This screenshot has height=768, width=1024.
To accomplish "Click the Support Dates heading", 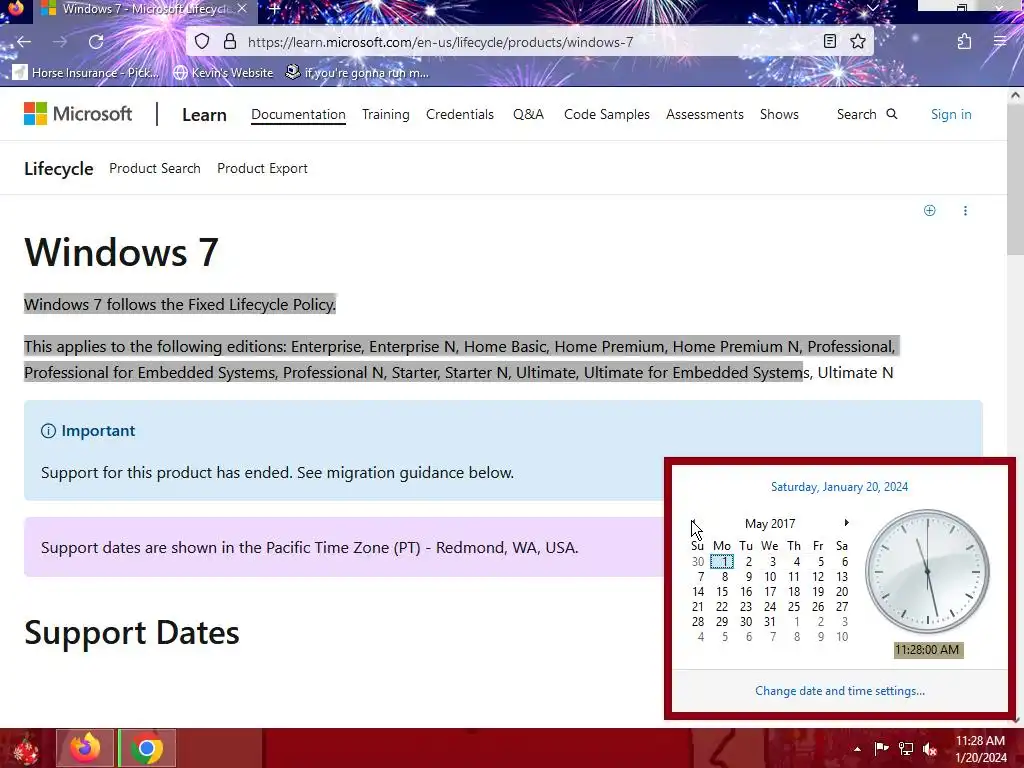I will coord(131,633).
